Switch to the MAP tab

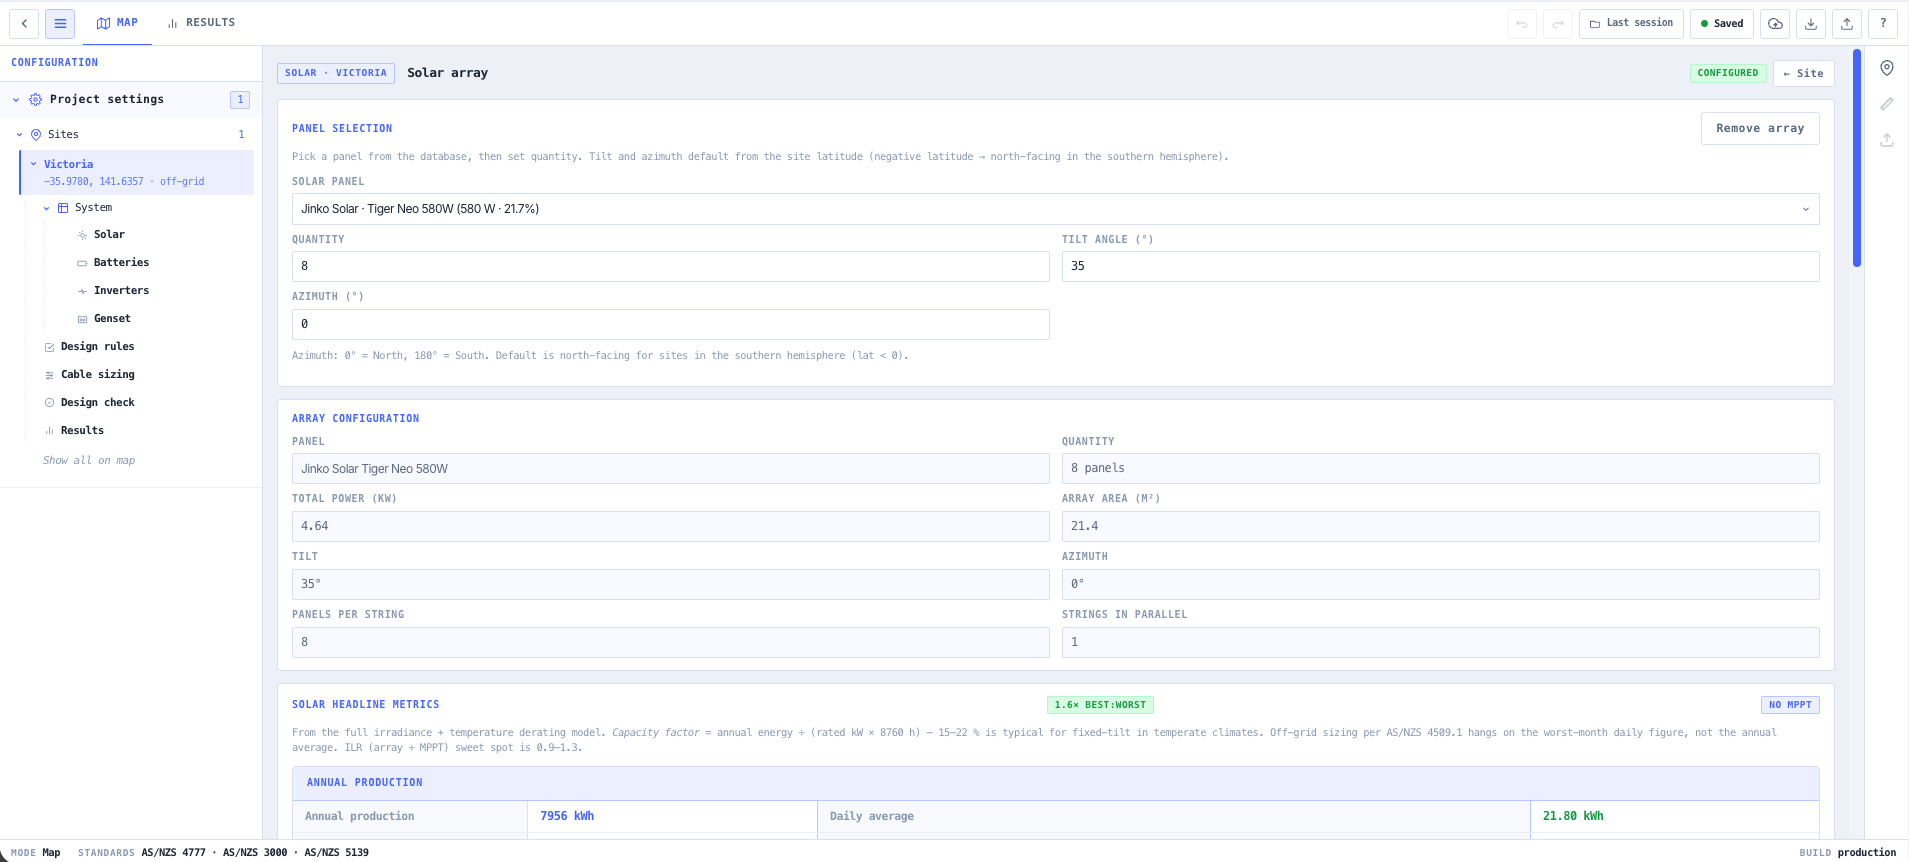tap(117, 23)
